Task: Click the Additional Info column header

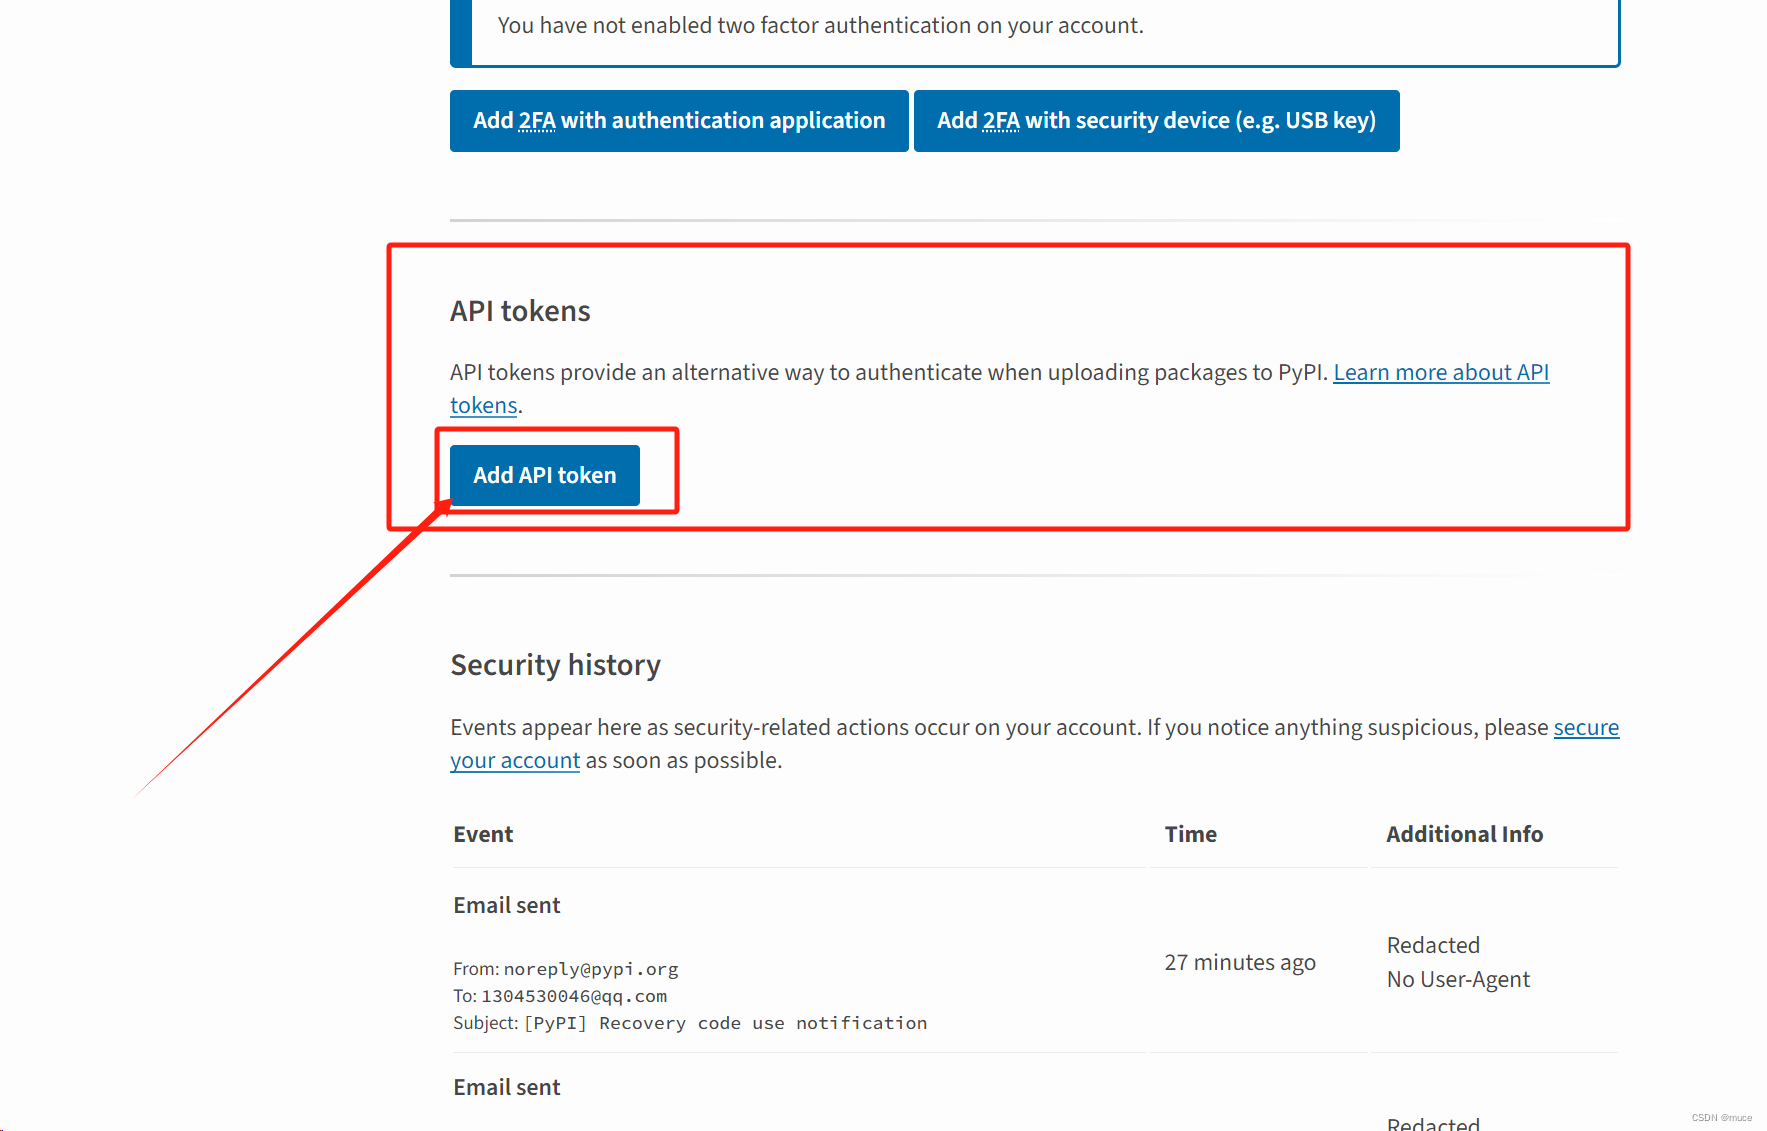Action: coord(1464,834)
